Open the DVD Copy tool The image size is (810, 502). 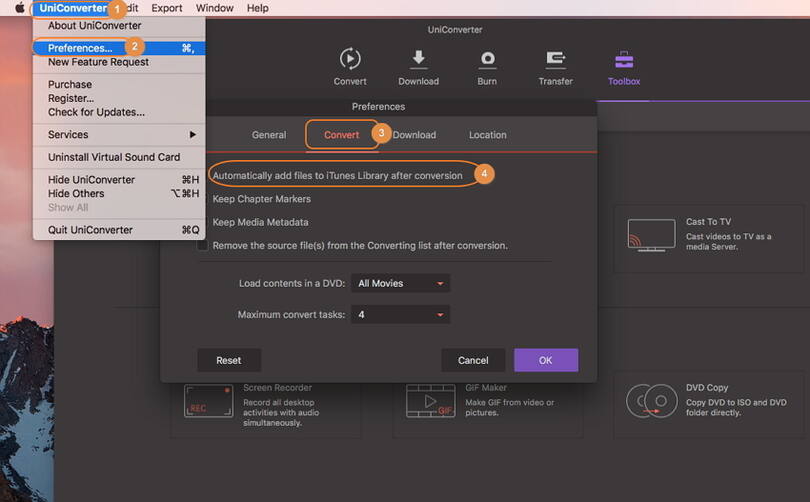[x=710, y=403]
